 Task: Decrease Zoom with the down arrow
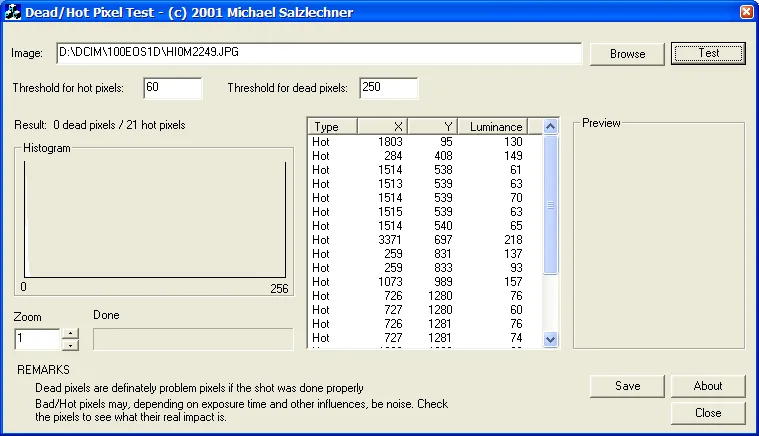point(70,345)
